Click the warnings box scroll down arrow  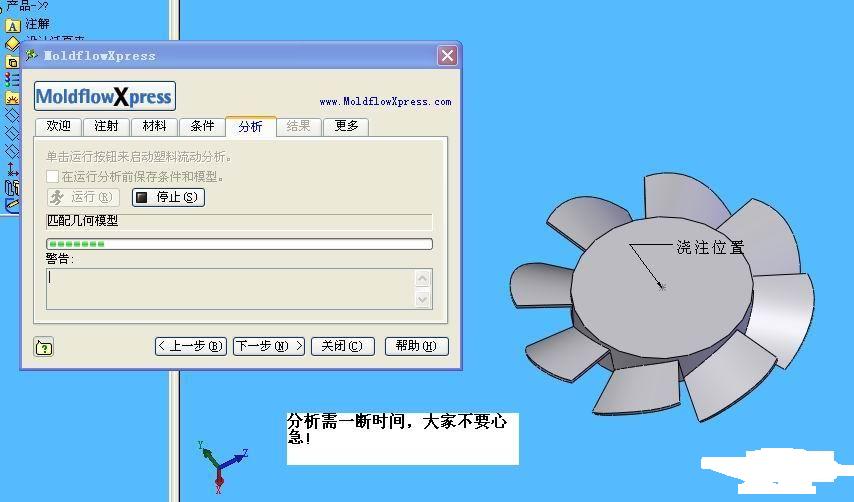(423, 299)
